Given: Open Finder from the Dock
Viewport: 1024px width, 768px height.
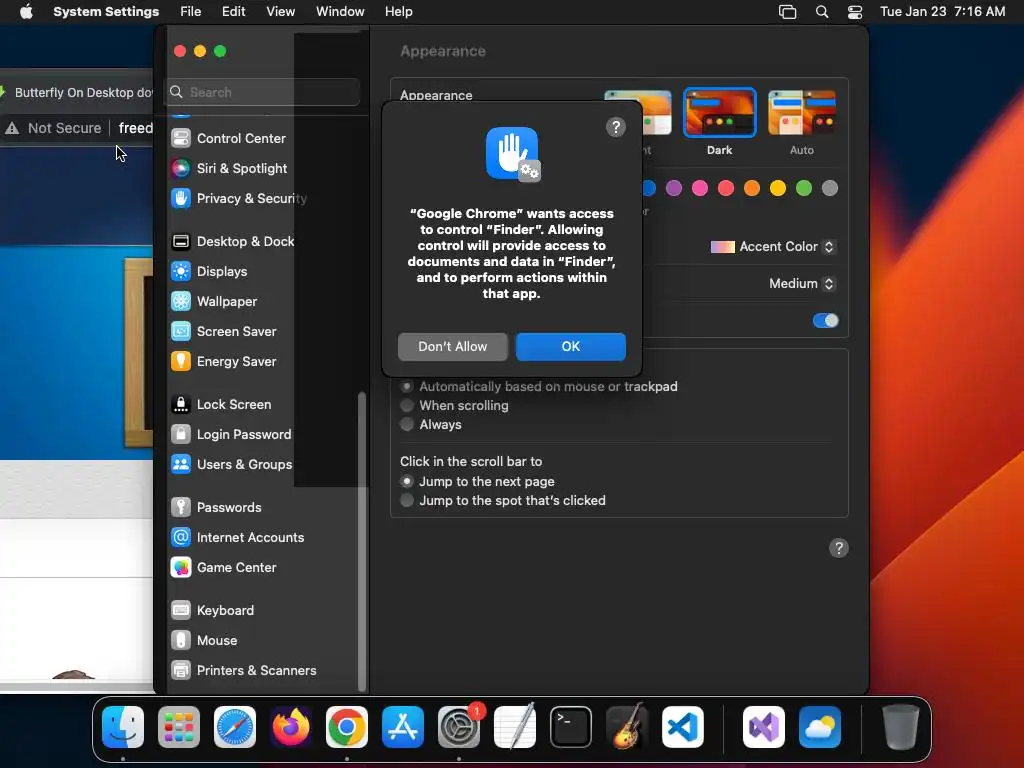Looking at the screenshot, I should [x=123, y=727].
